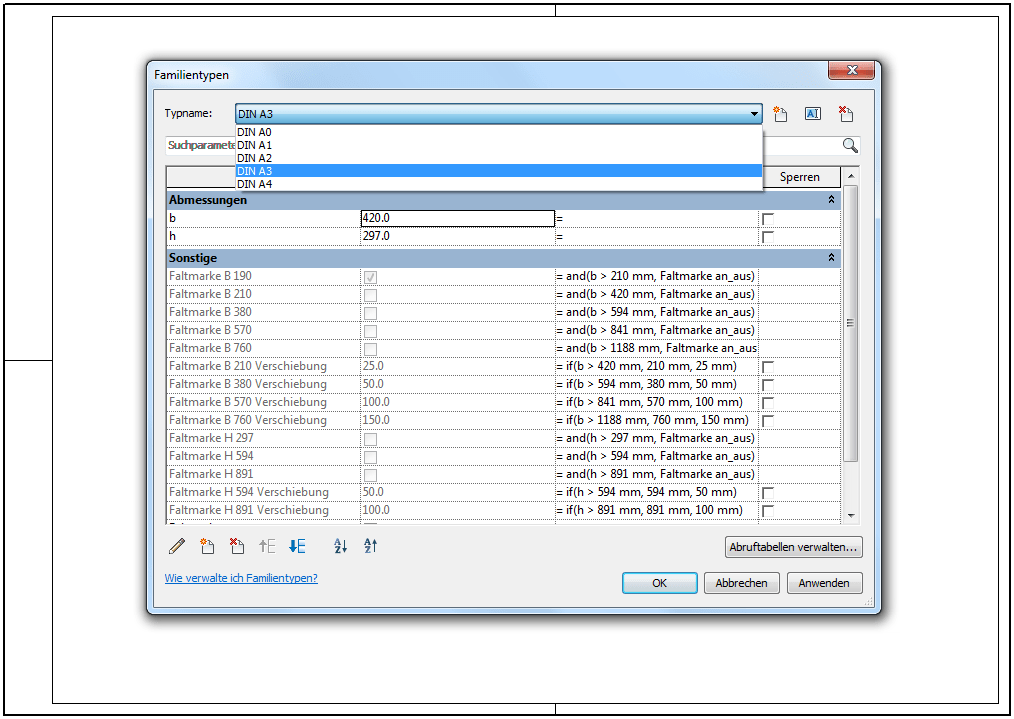
Task: Sort parameters in descending order
Action: coord(370,546)
